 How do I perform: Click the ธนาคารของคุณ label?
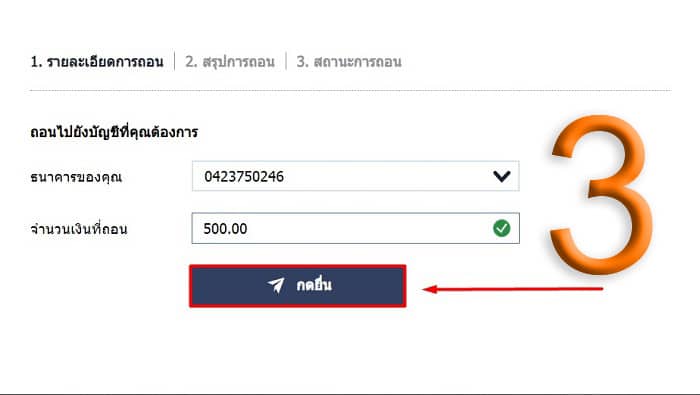coord(76,177)
